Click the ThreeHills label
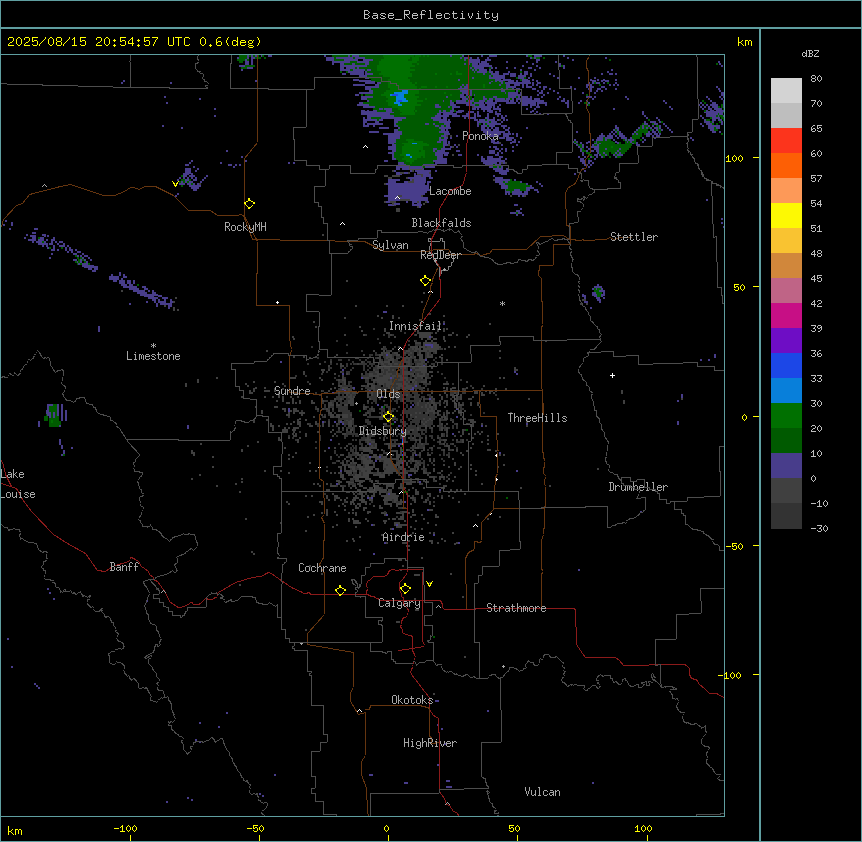This screenshot has height=842, width=862. click(x=537, y=418)
